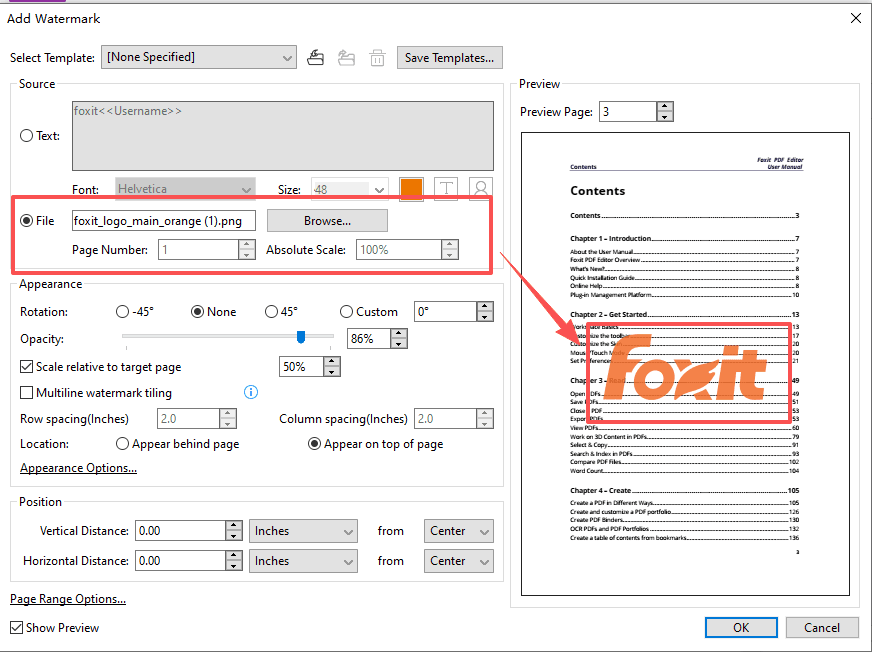The height and width of the screenshot is (652, 872).
Task: Select the Text source radio button
Action: click(26, 136)
